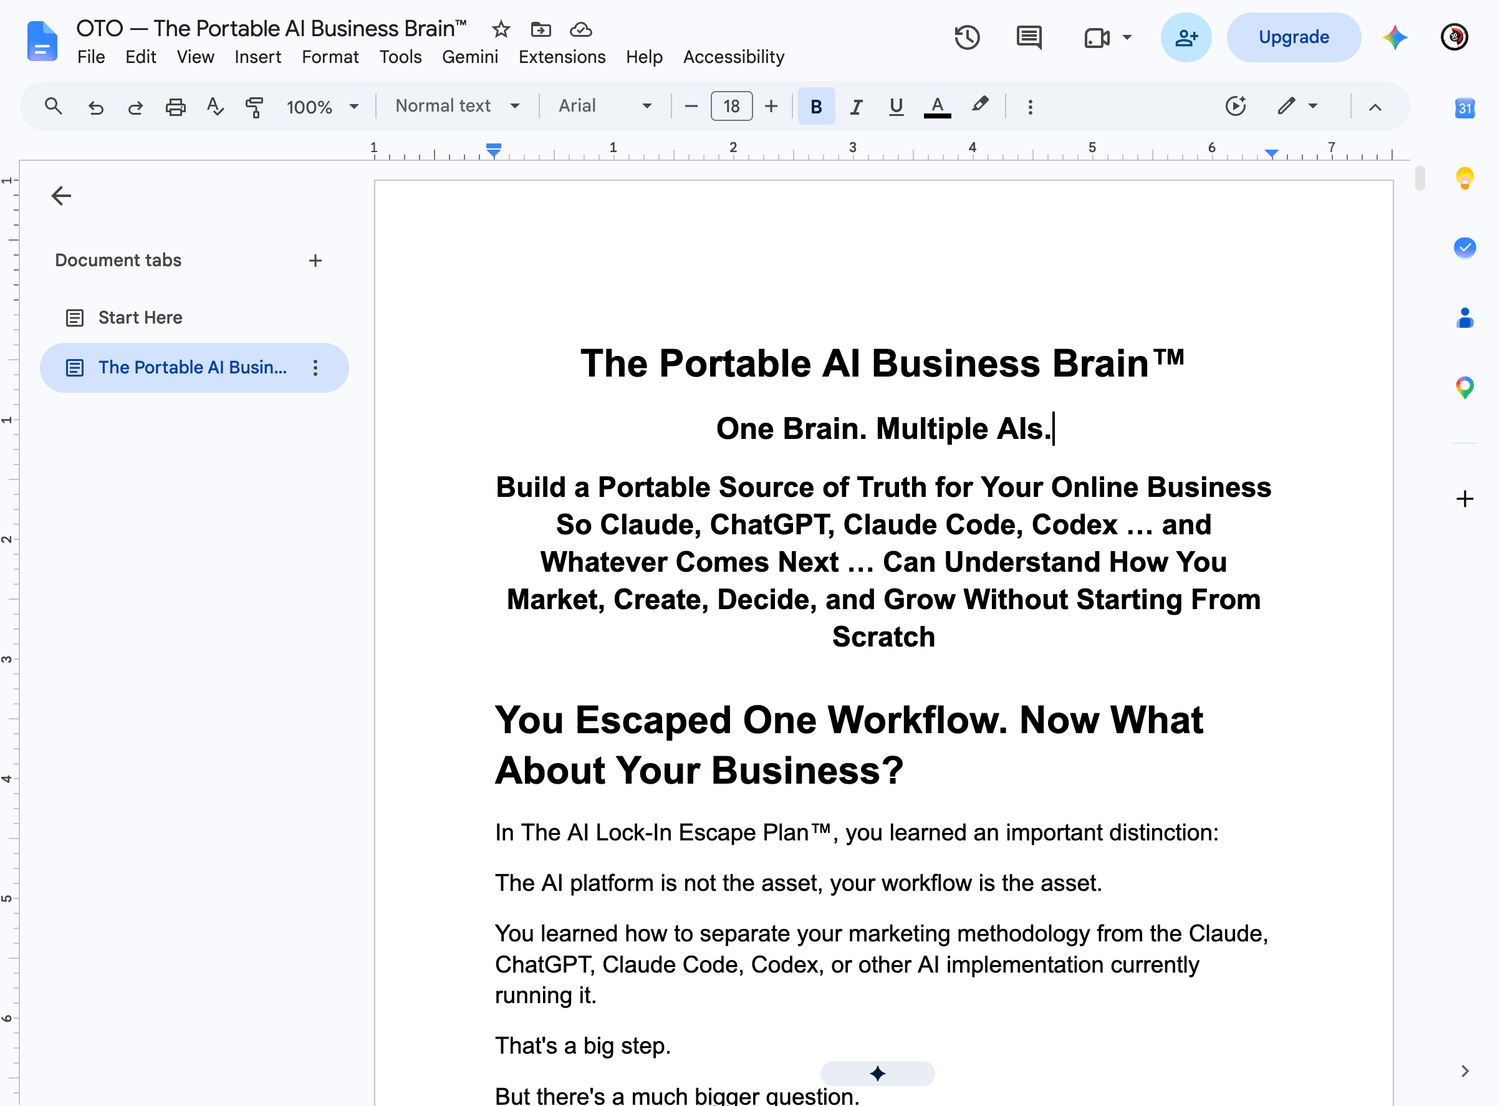The width and height of the screenshot is (1500, 1106).
Task: Run spelling and grammar check
Action: coord(215,107)
